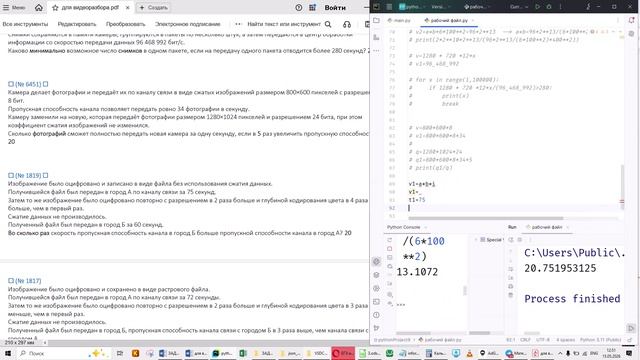
Task: Open the Python Packages tool icon
Action: (376, 275)
